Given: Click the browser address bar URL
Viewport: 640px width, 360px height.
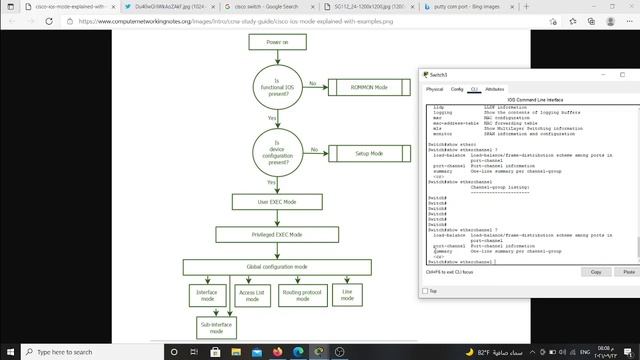Looking at the screenshot, I should 236,21.
